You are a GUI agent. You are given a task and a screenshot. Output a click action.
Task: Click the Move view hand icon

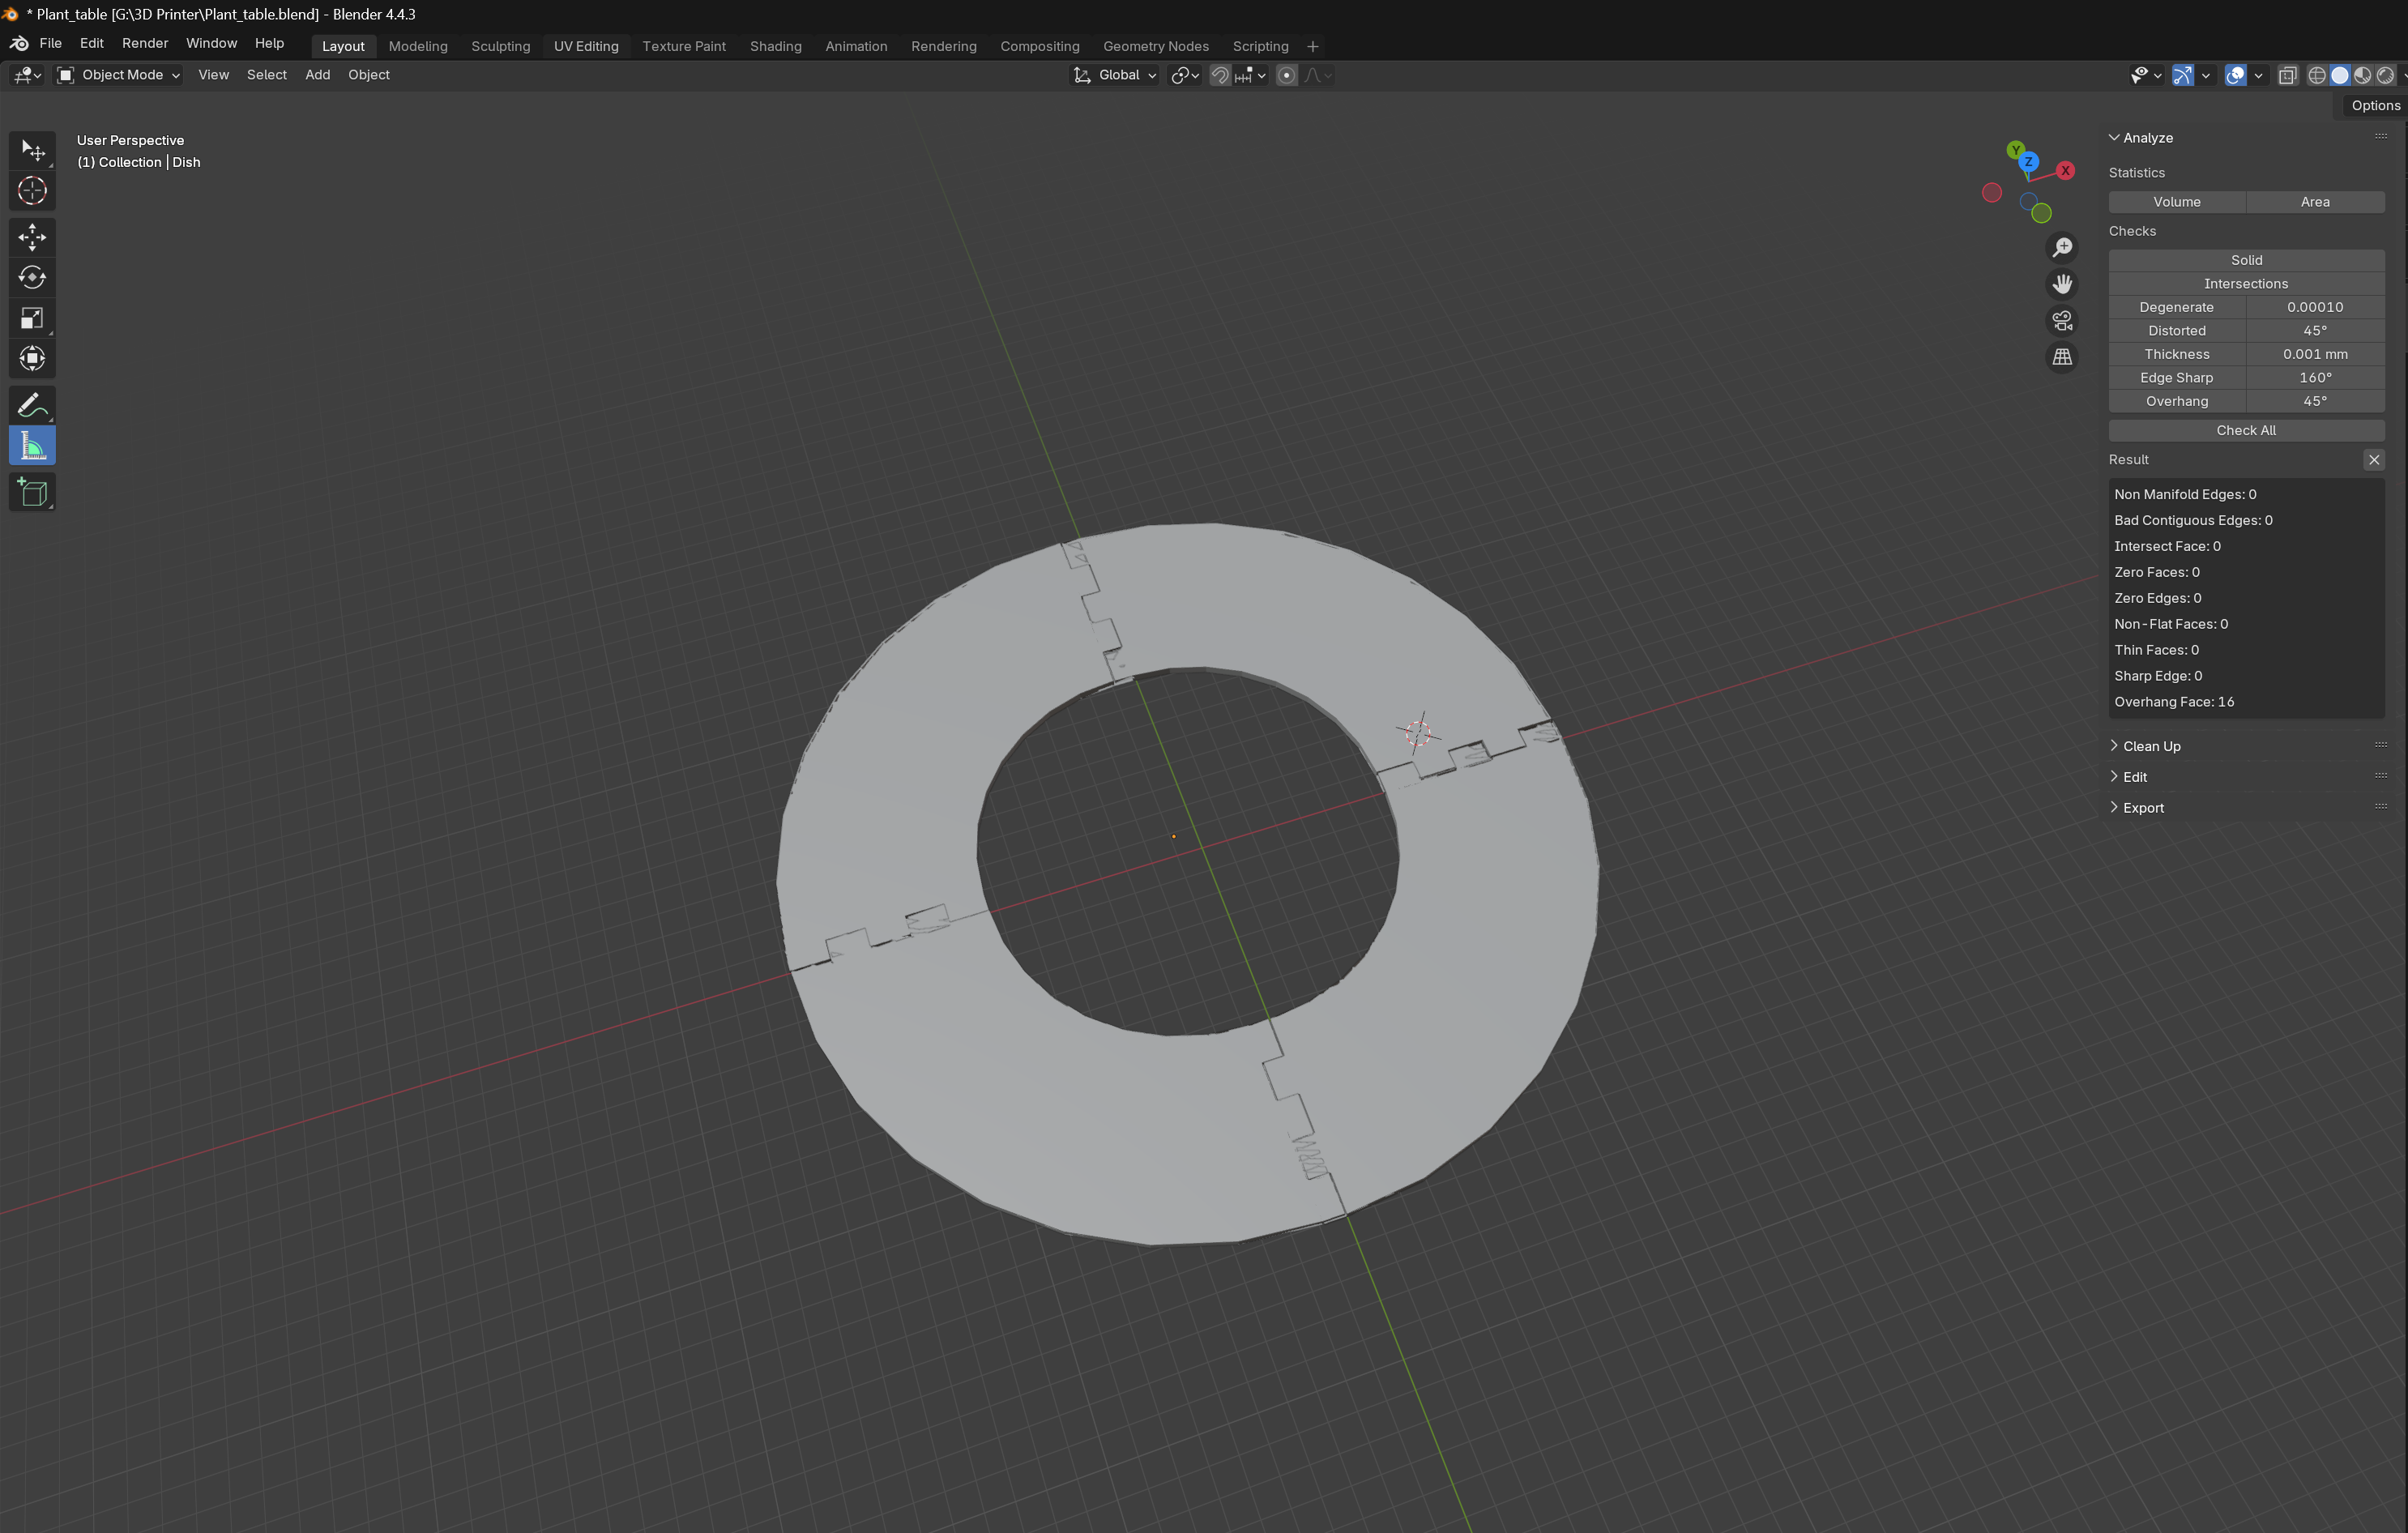tap(2062, 284)
